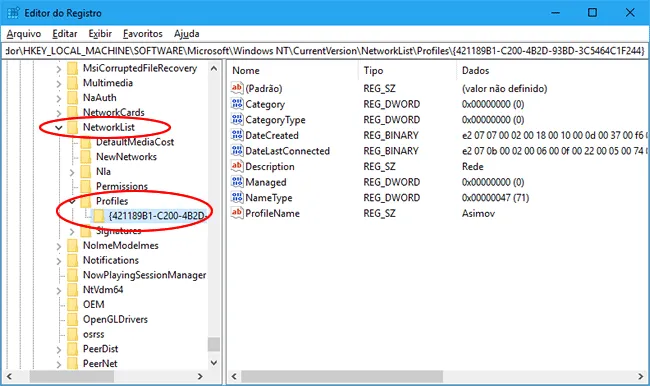650x386 pixels.
Task: Open the Exibir menu
Action: [100, 34]
